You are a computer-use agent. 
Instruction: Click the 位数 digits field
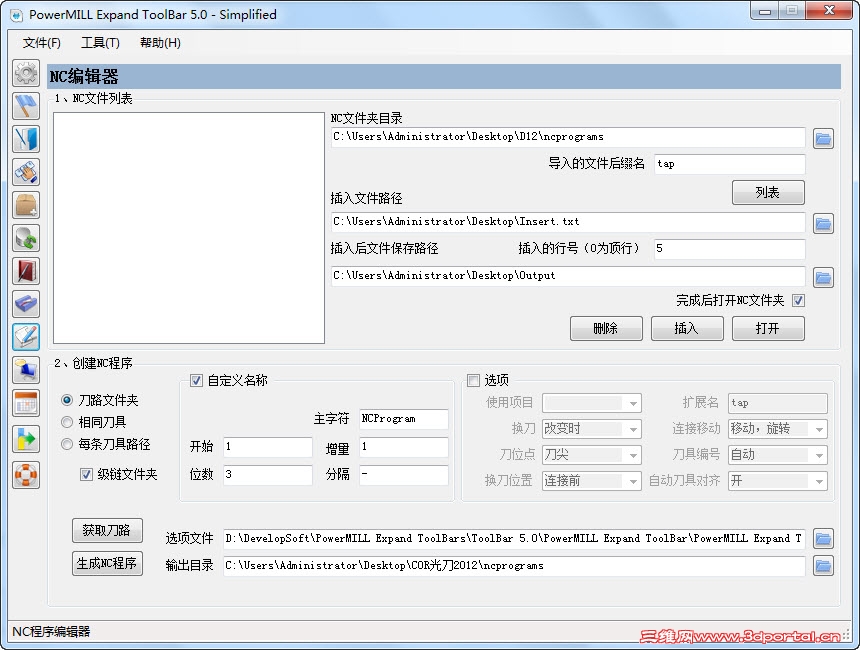(268, 475)
